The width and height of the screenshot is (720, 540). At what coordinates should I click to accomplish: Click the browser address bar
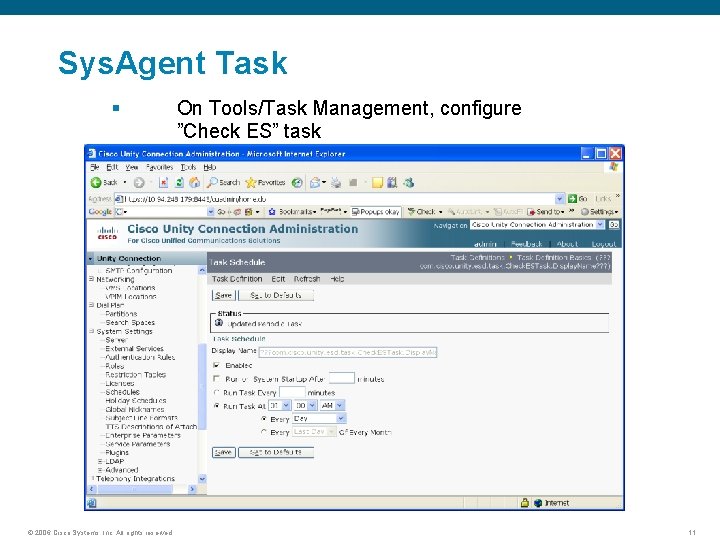pyautogui.click(x=335, y=199)
